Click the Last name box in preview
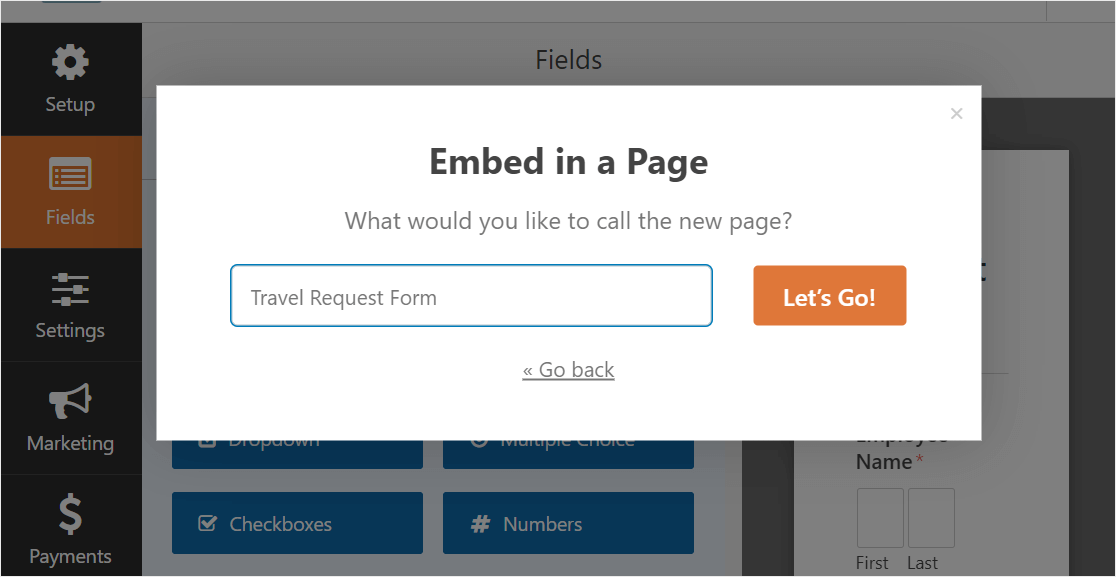1116x577 pixels. (x=932, y=518)
